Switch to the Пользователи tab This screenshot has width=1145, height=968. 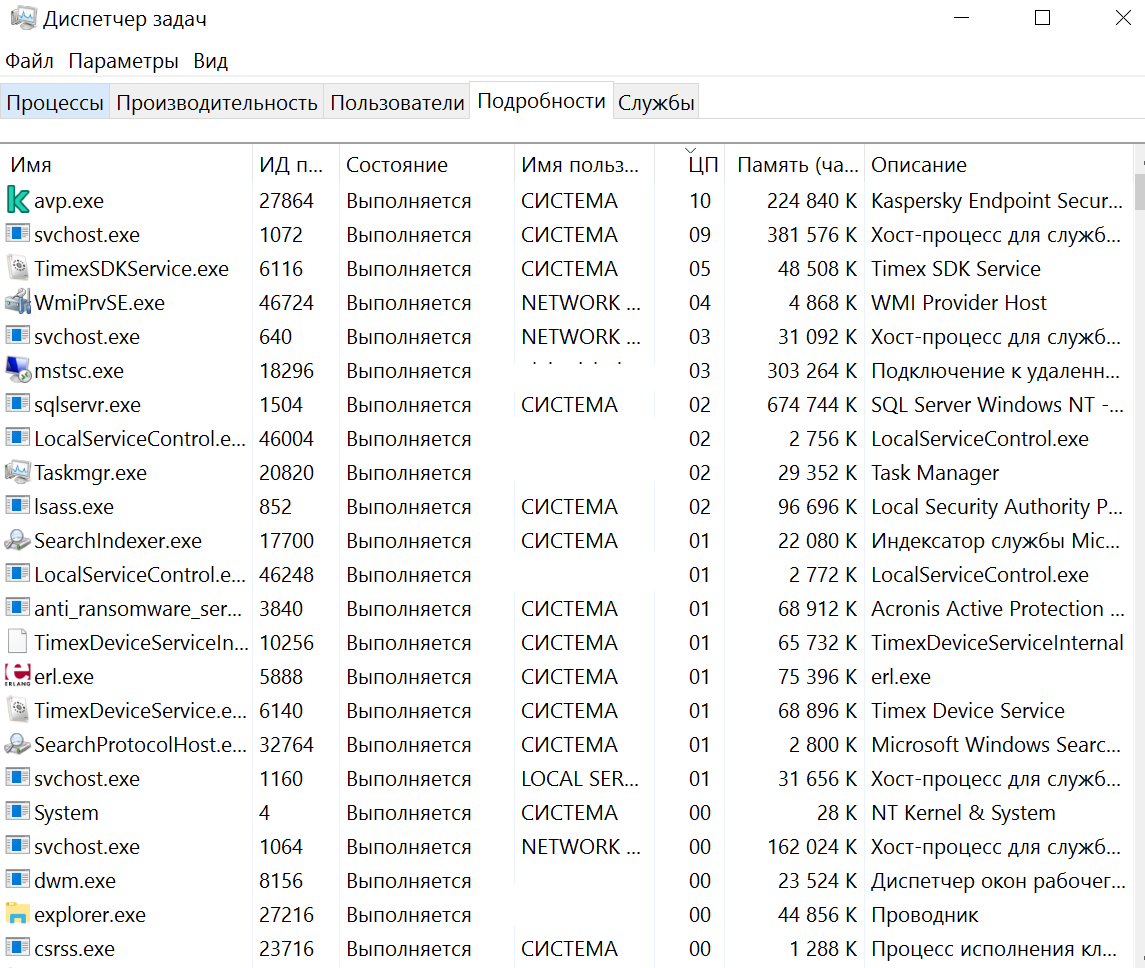pos(397,102)
